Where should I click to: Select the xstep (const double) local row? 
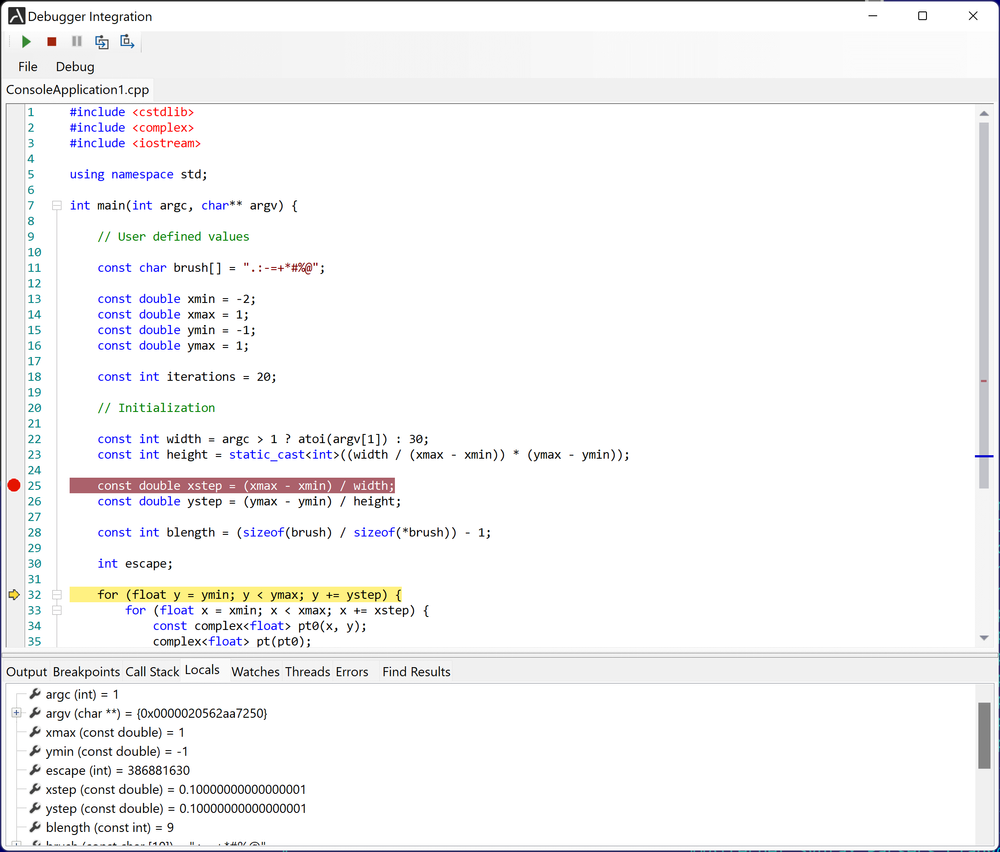coord(175,790)
